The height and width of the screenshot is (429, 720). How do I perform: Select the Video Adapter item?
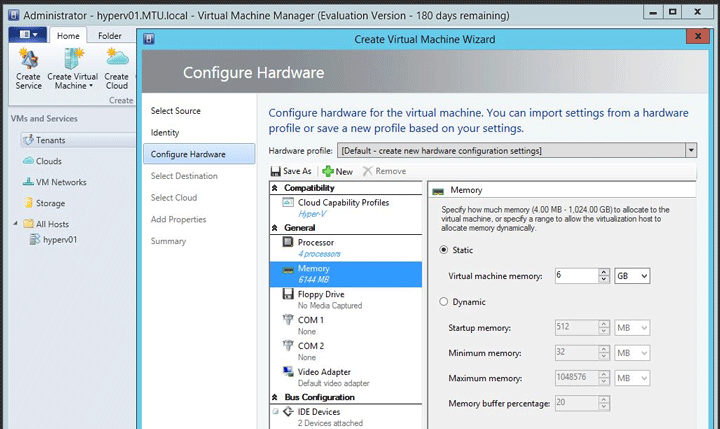point(324,372)
